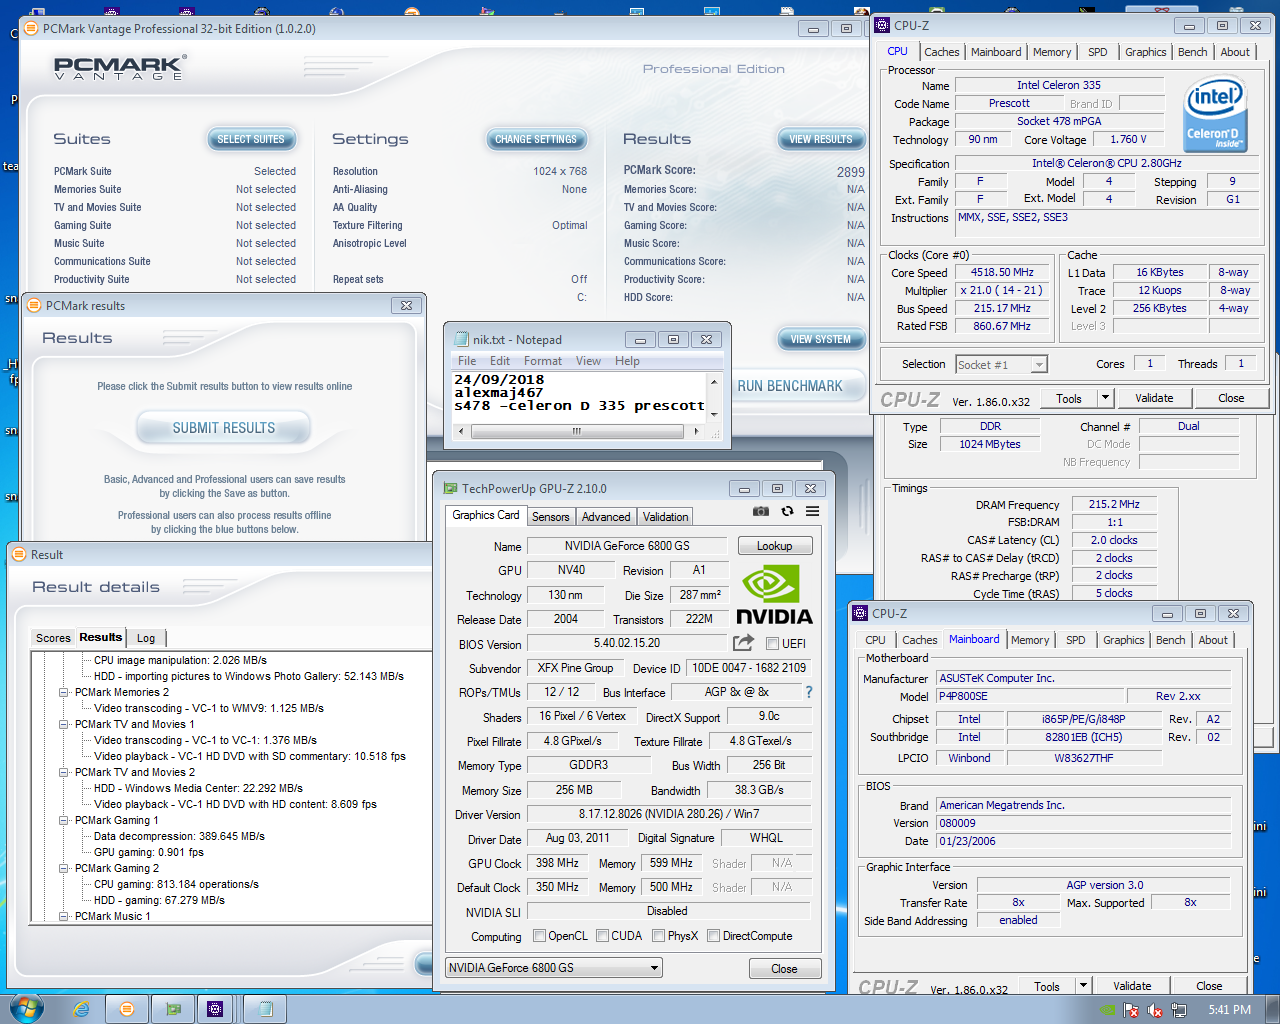
Task: Open the SPD tab in lower CPU-Z window
Action: coord(1075,640)
